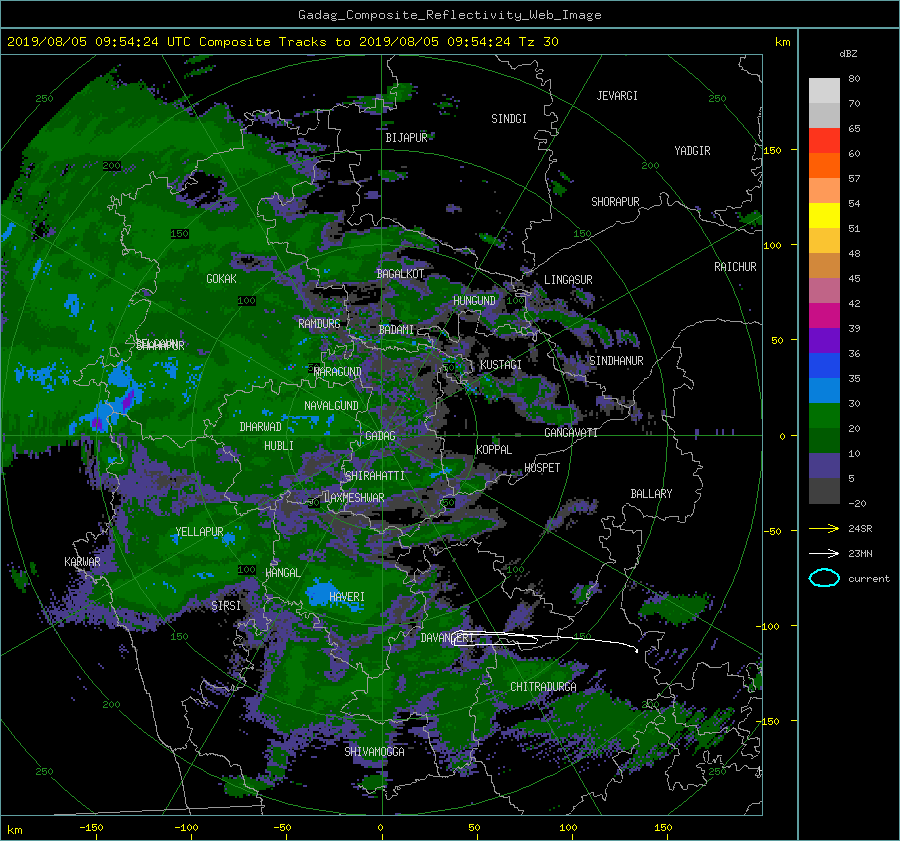Select the HUBLI city label

click(x=279, y=446)
